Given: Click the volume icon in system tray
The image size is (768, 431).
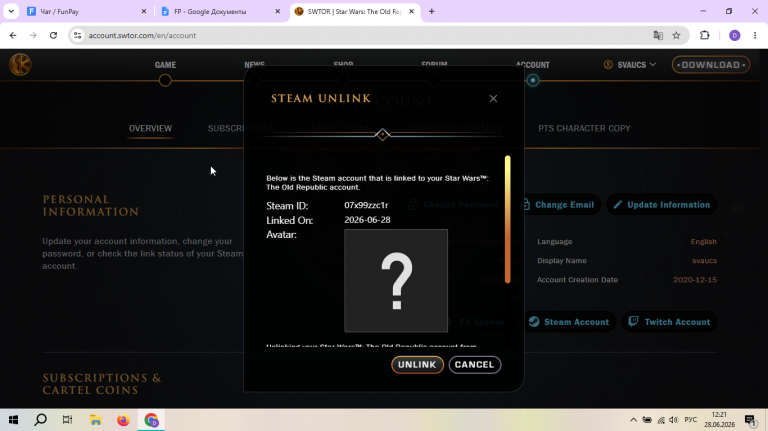Looking at the screenshot, I should point(673,420).
